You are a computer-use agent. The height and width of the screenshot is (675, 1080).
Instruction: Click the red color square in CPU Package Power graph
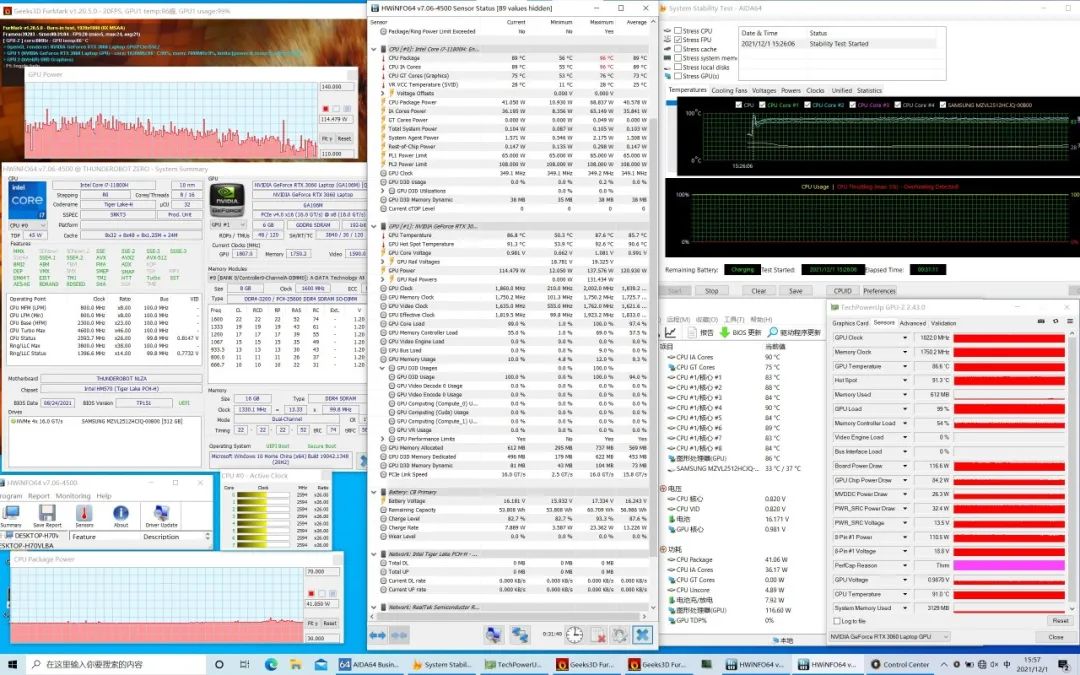[x=311, y=593]
